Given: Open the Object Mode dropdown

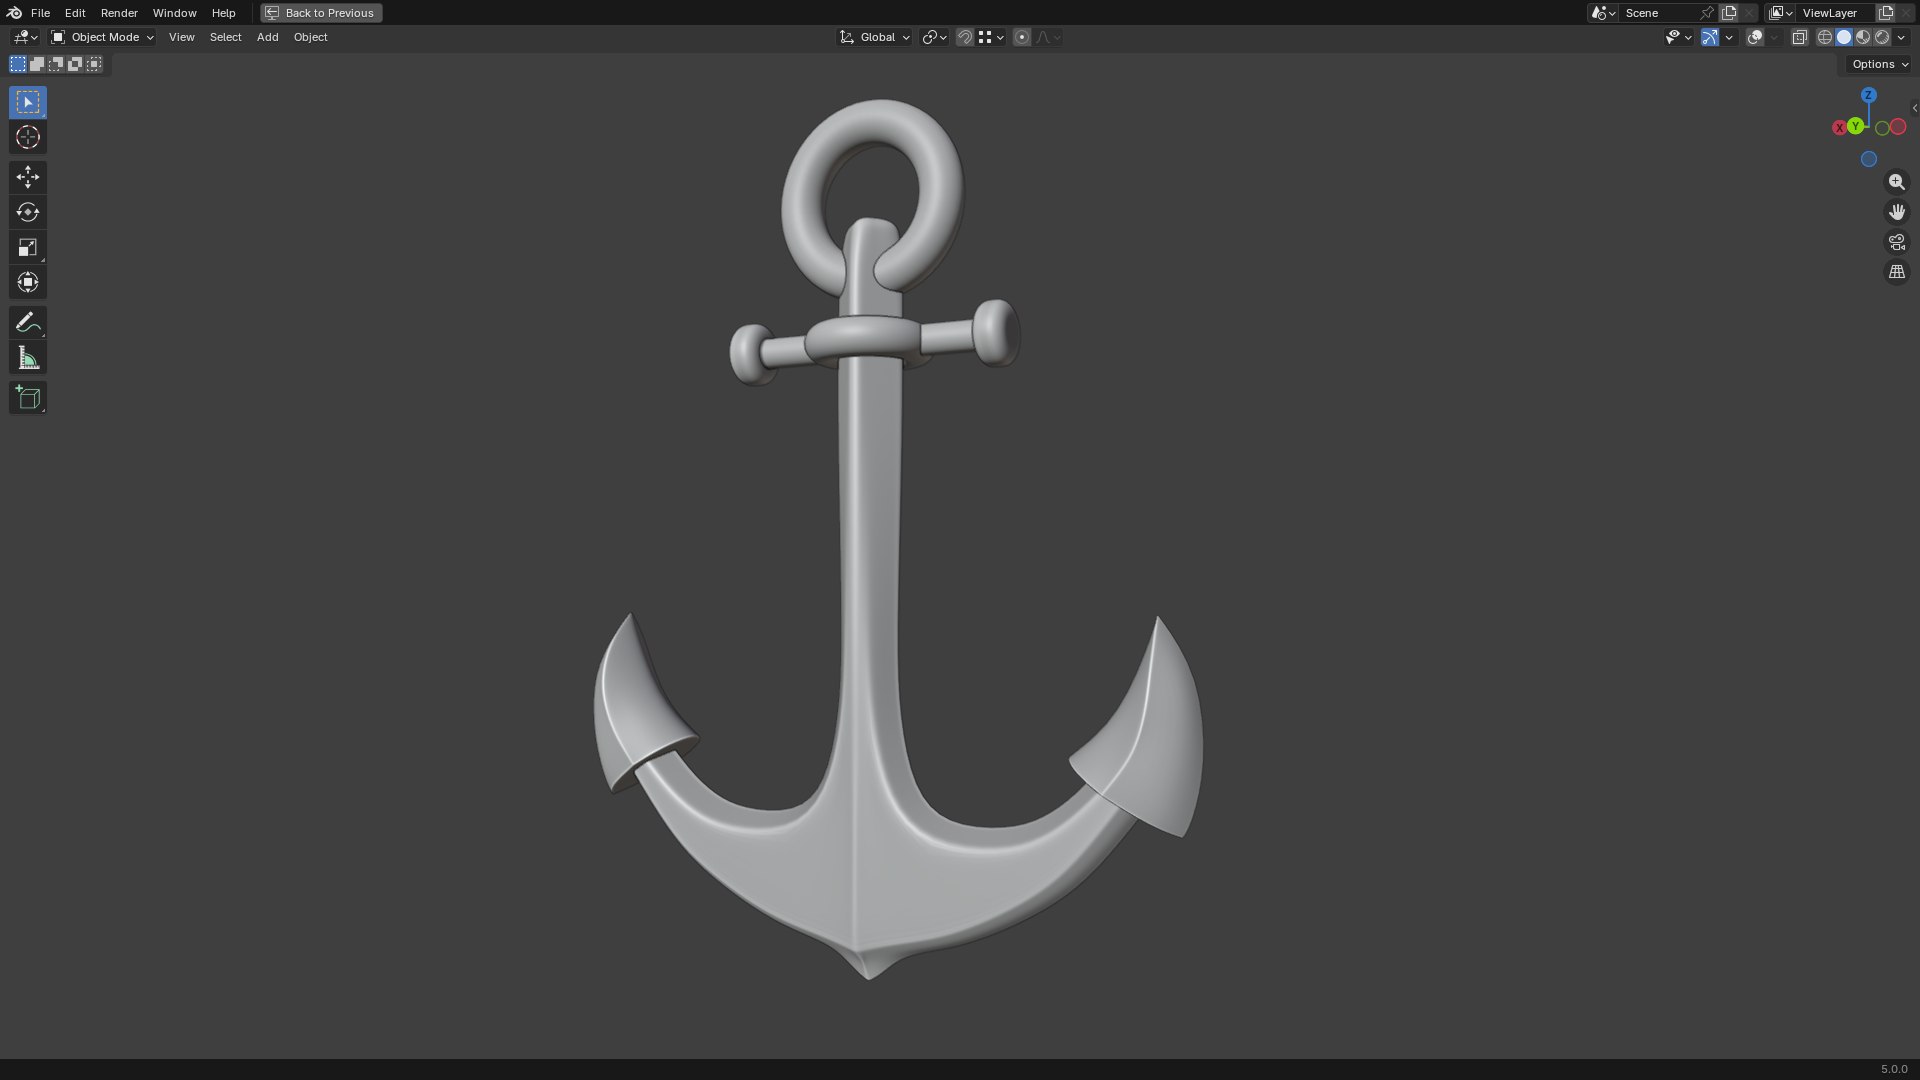Looking at the screenshot, I should coord(102,37).
